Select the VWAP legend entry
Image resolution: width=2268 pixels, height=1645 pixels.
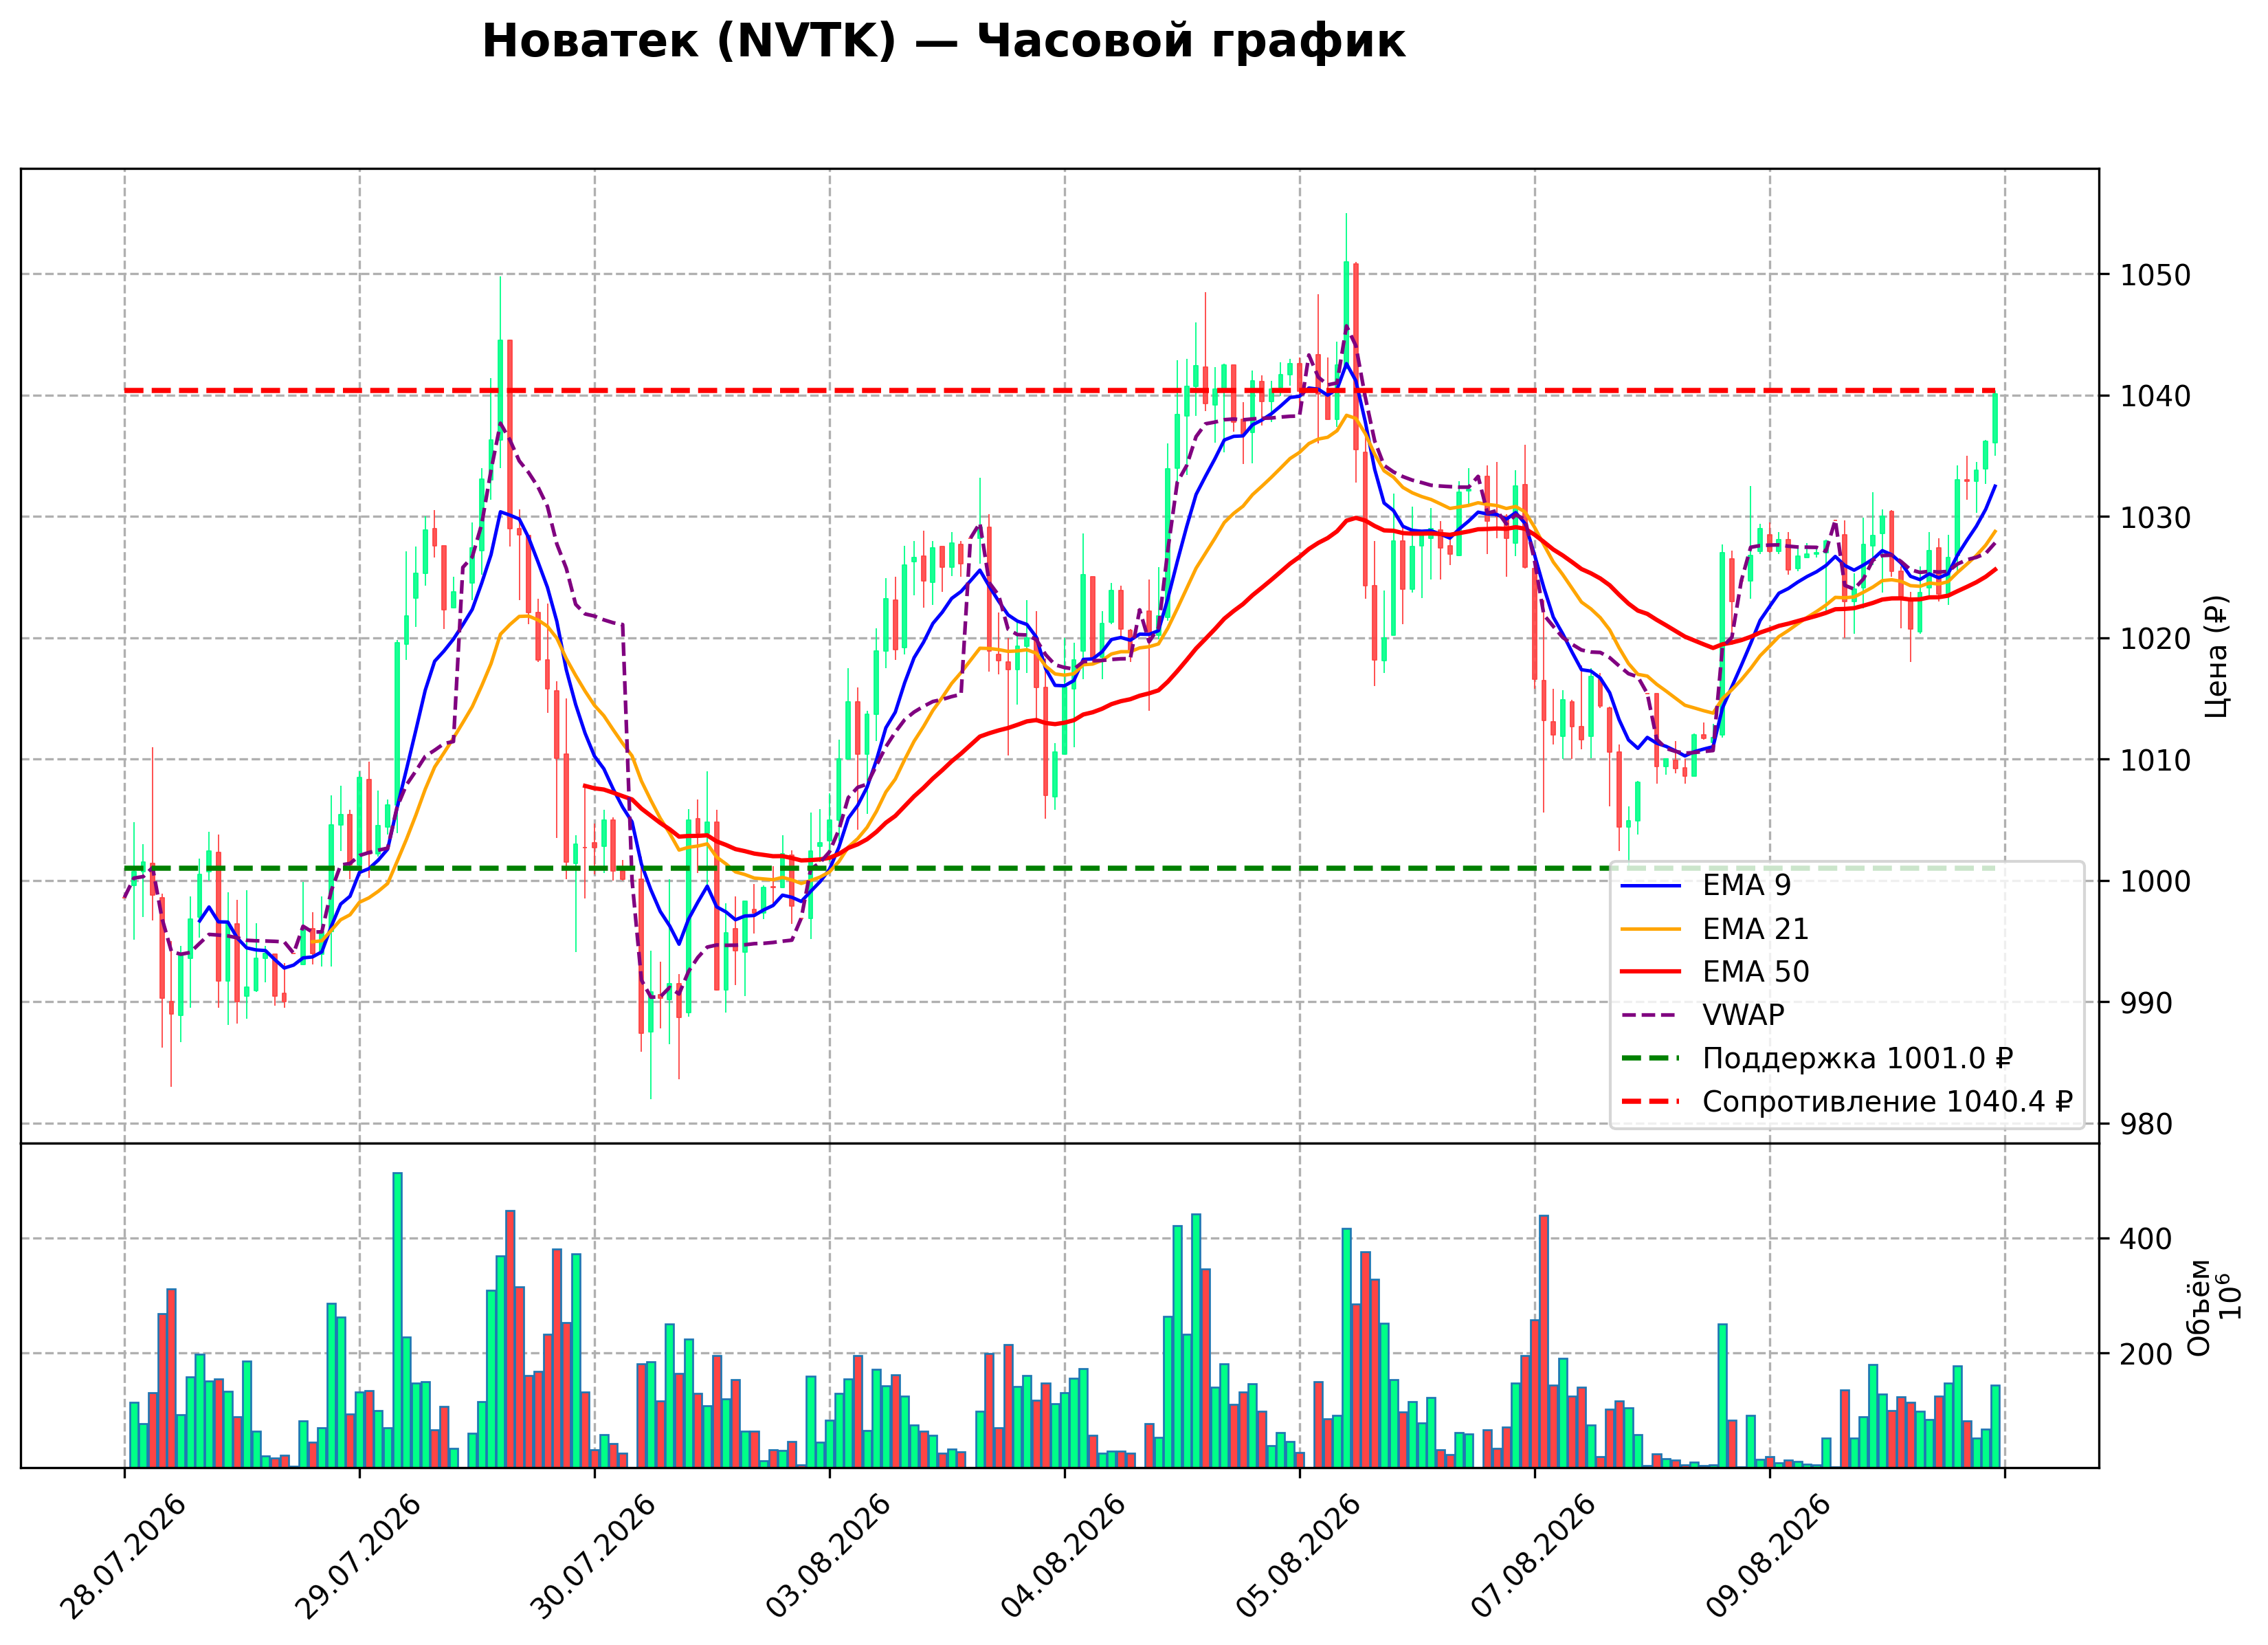tap(1702, 1015)
